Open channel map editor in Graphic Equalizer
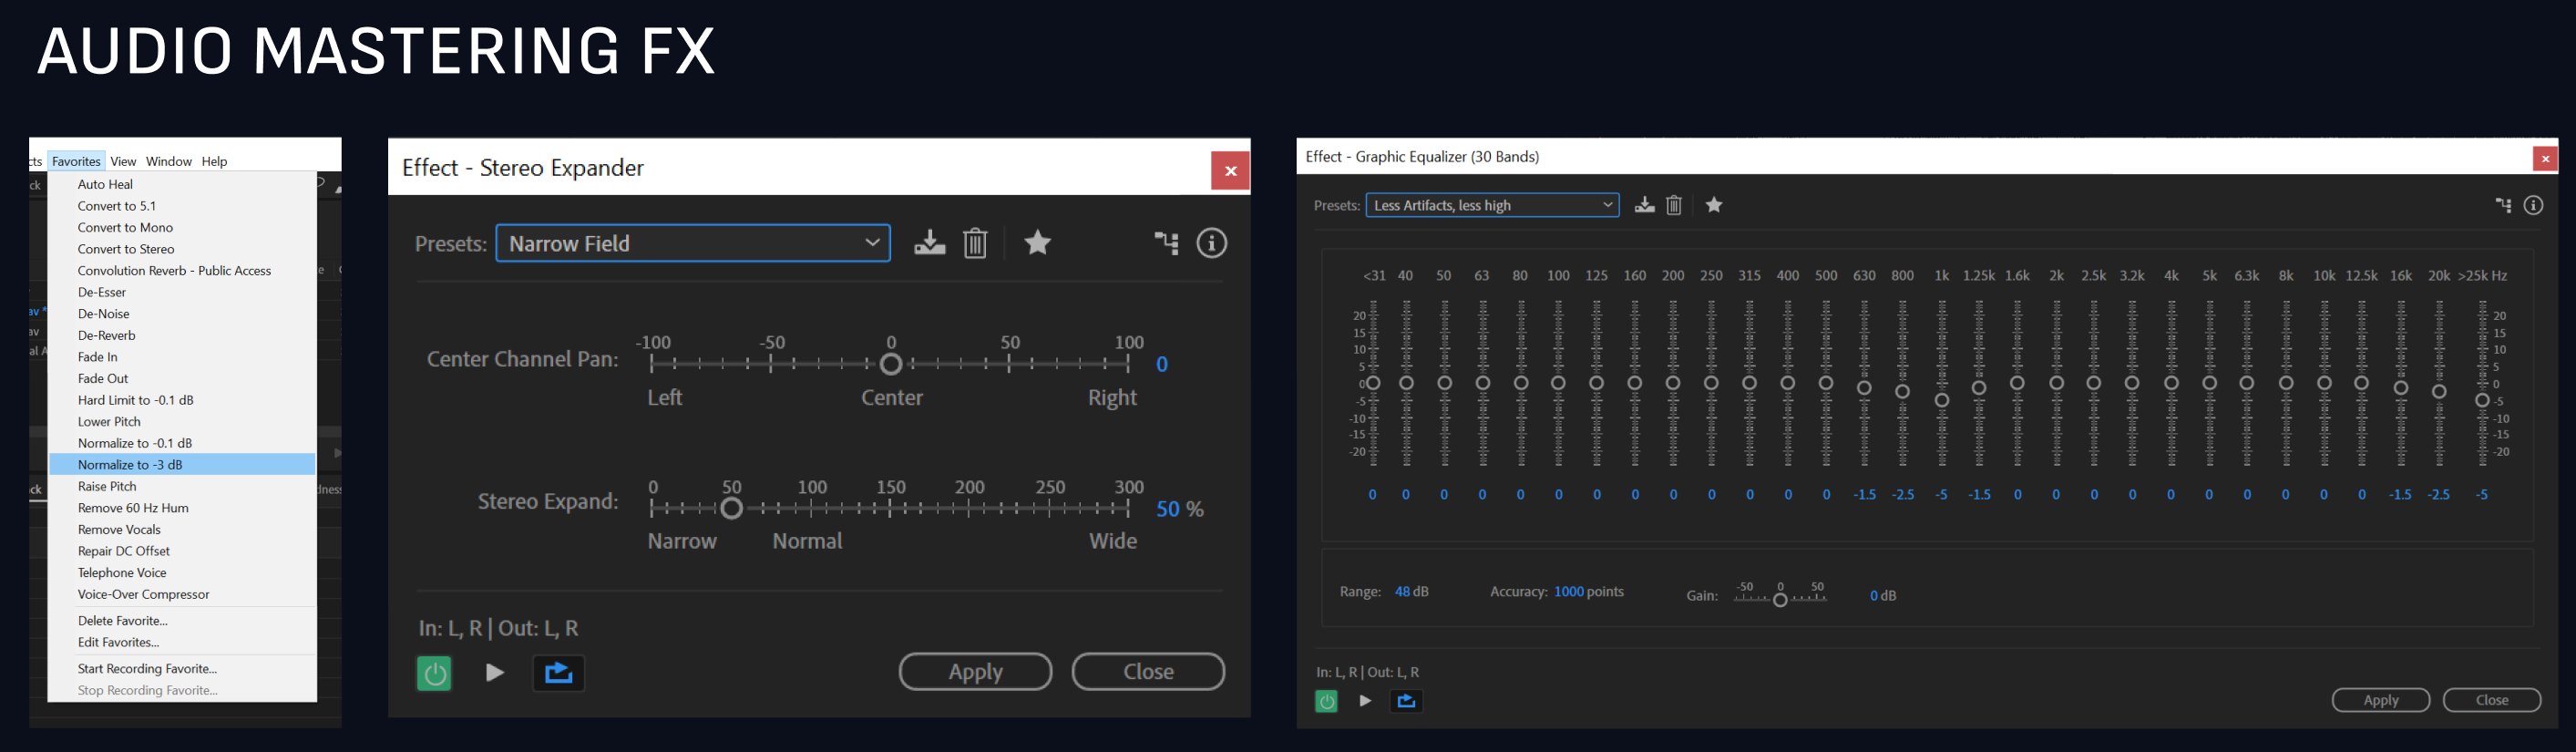Viewport: 2576px width, 752px height. (2503, 205)
